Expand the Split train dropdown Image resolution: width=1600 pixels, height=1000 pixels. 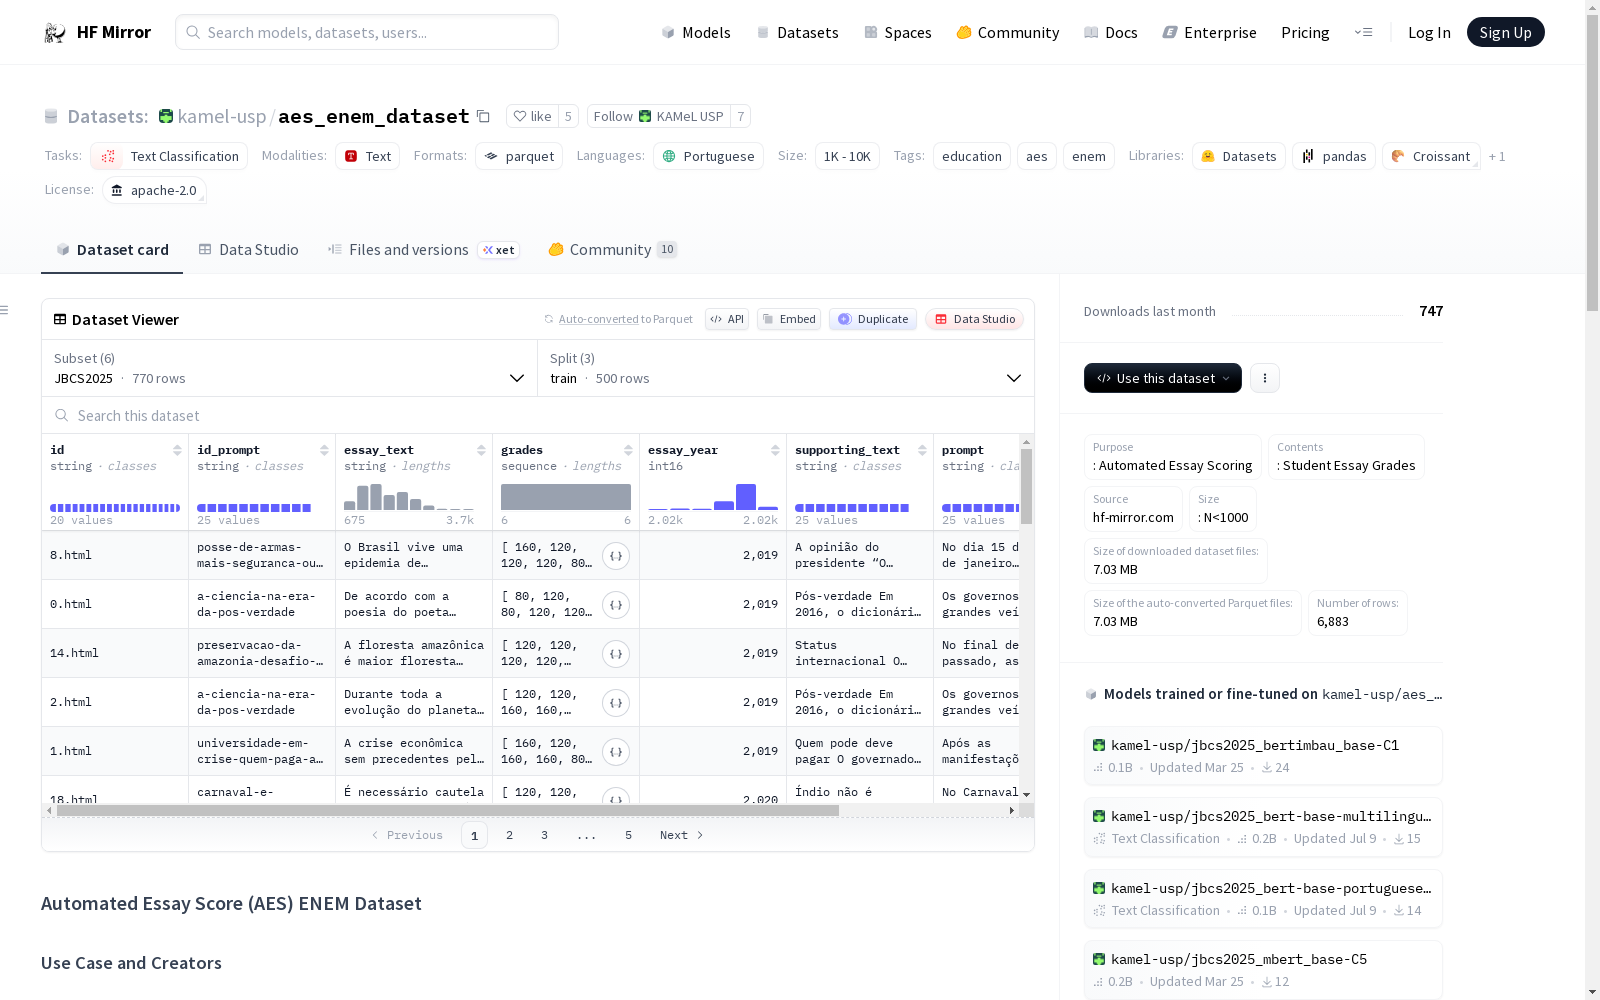click(786, 368)
